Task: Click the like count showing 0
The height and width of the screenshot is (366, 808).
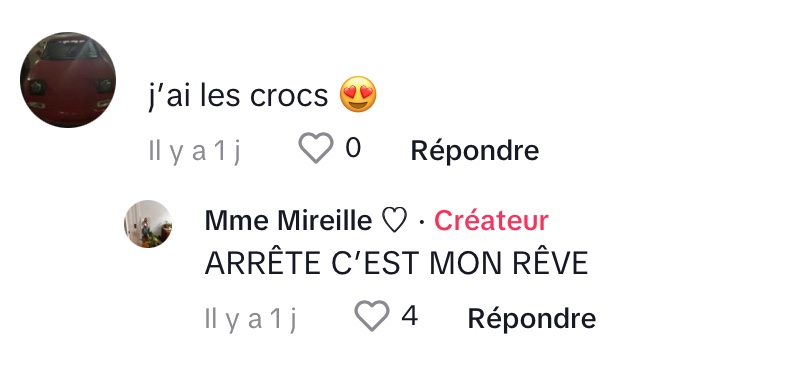Action: point(353,148)
